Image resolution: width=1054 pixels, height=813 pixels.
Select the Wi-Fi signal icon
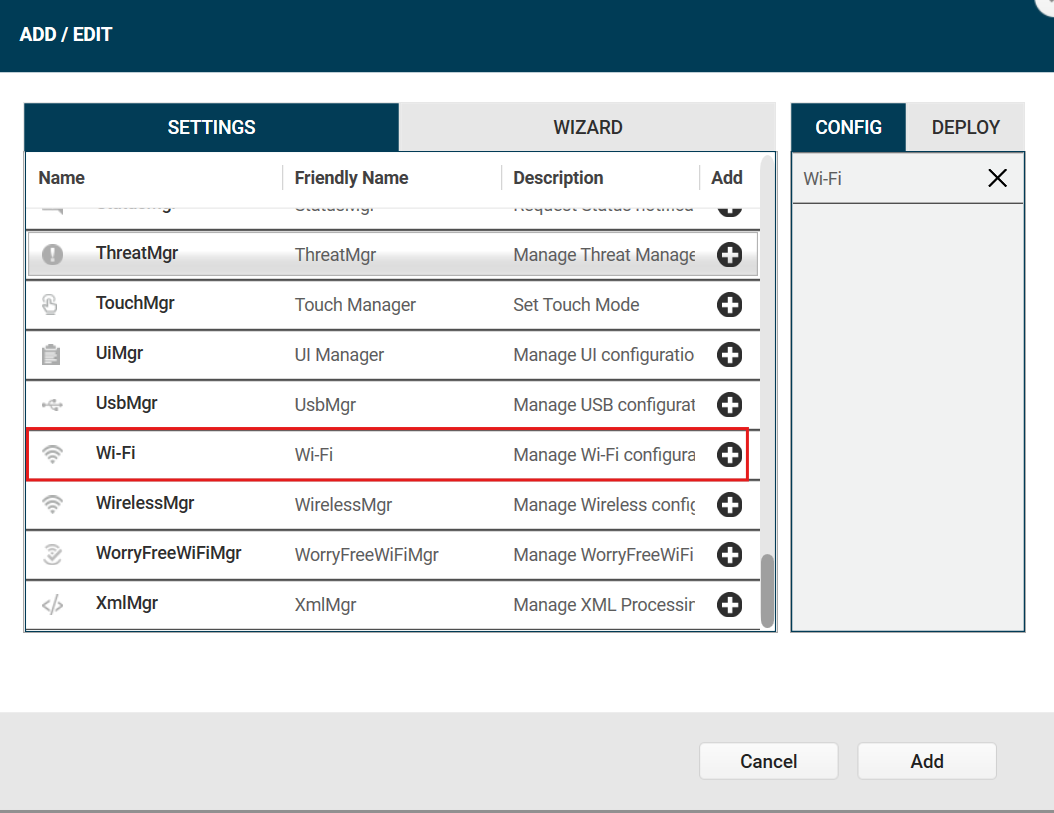50,454
